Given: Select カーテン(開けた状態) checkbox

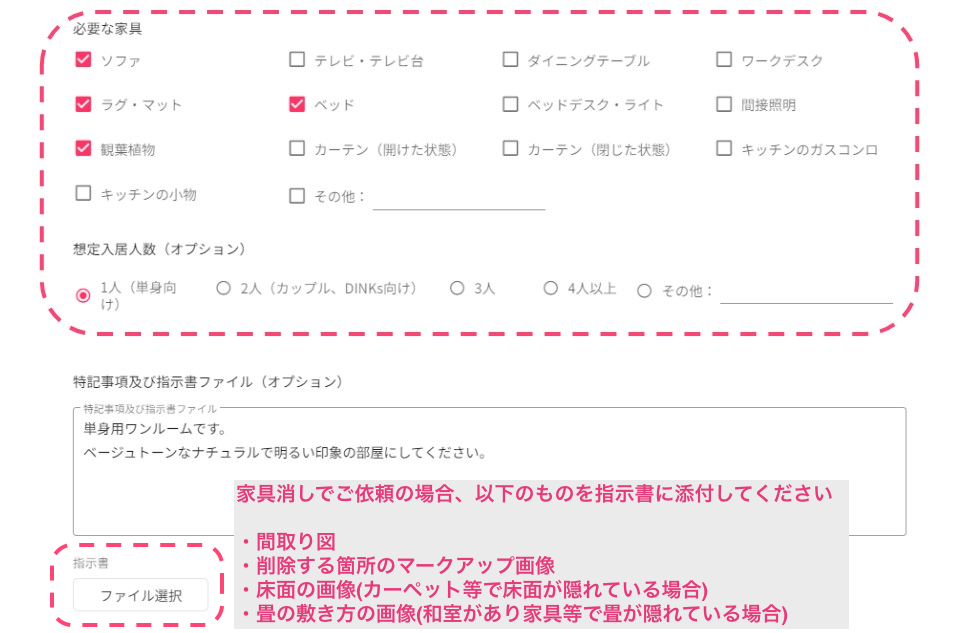Looking at the screenshot, I should click(x=297, y=149).
